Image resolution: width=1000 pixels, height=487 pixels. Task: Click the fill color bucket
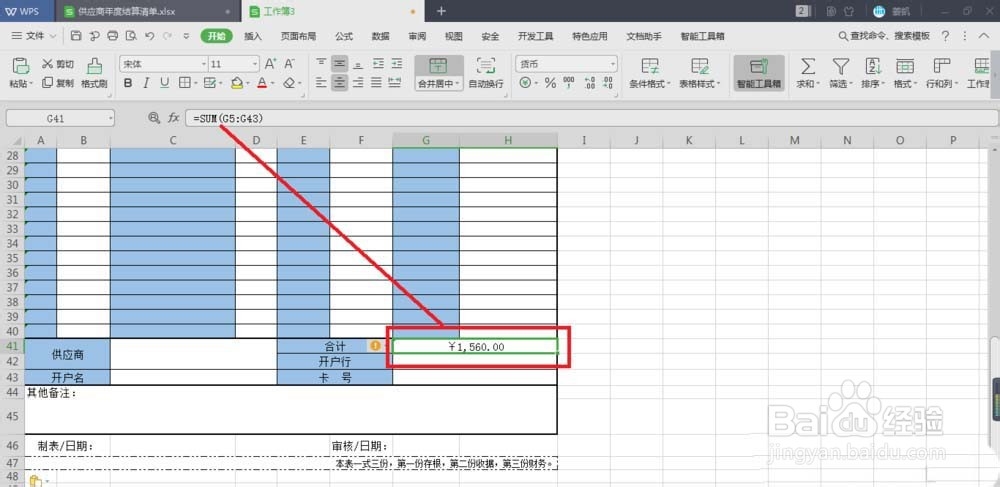tap(237, 83)
